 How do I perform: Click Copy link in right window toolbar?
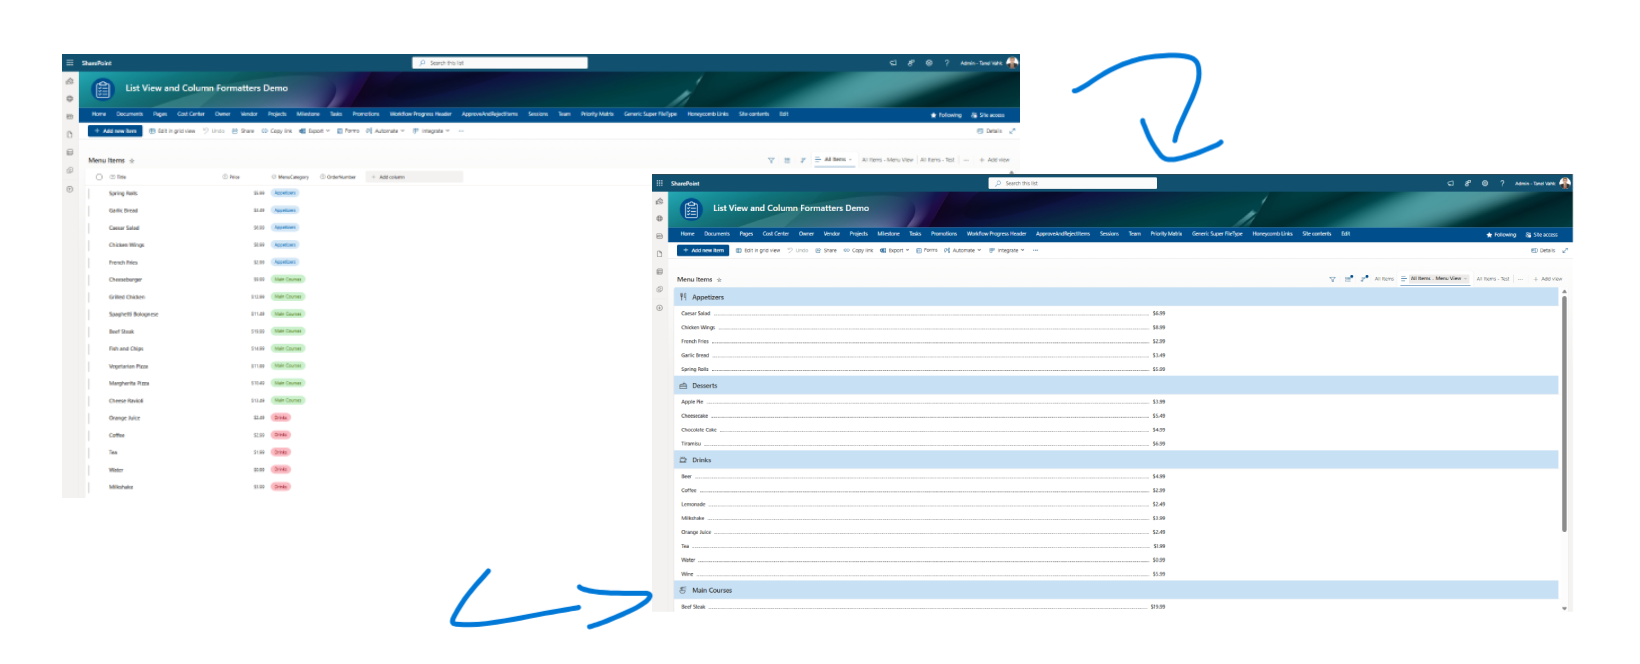[x=858, y=250]
